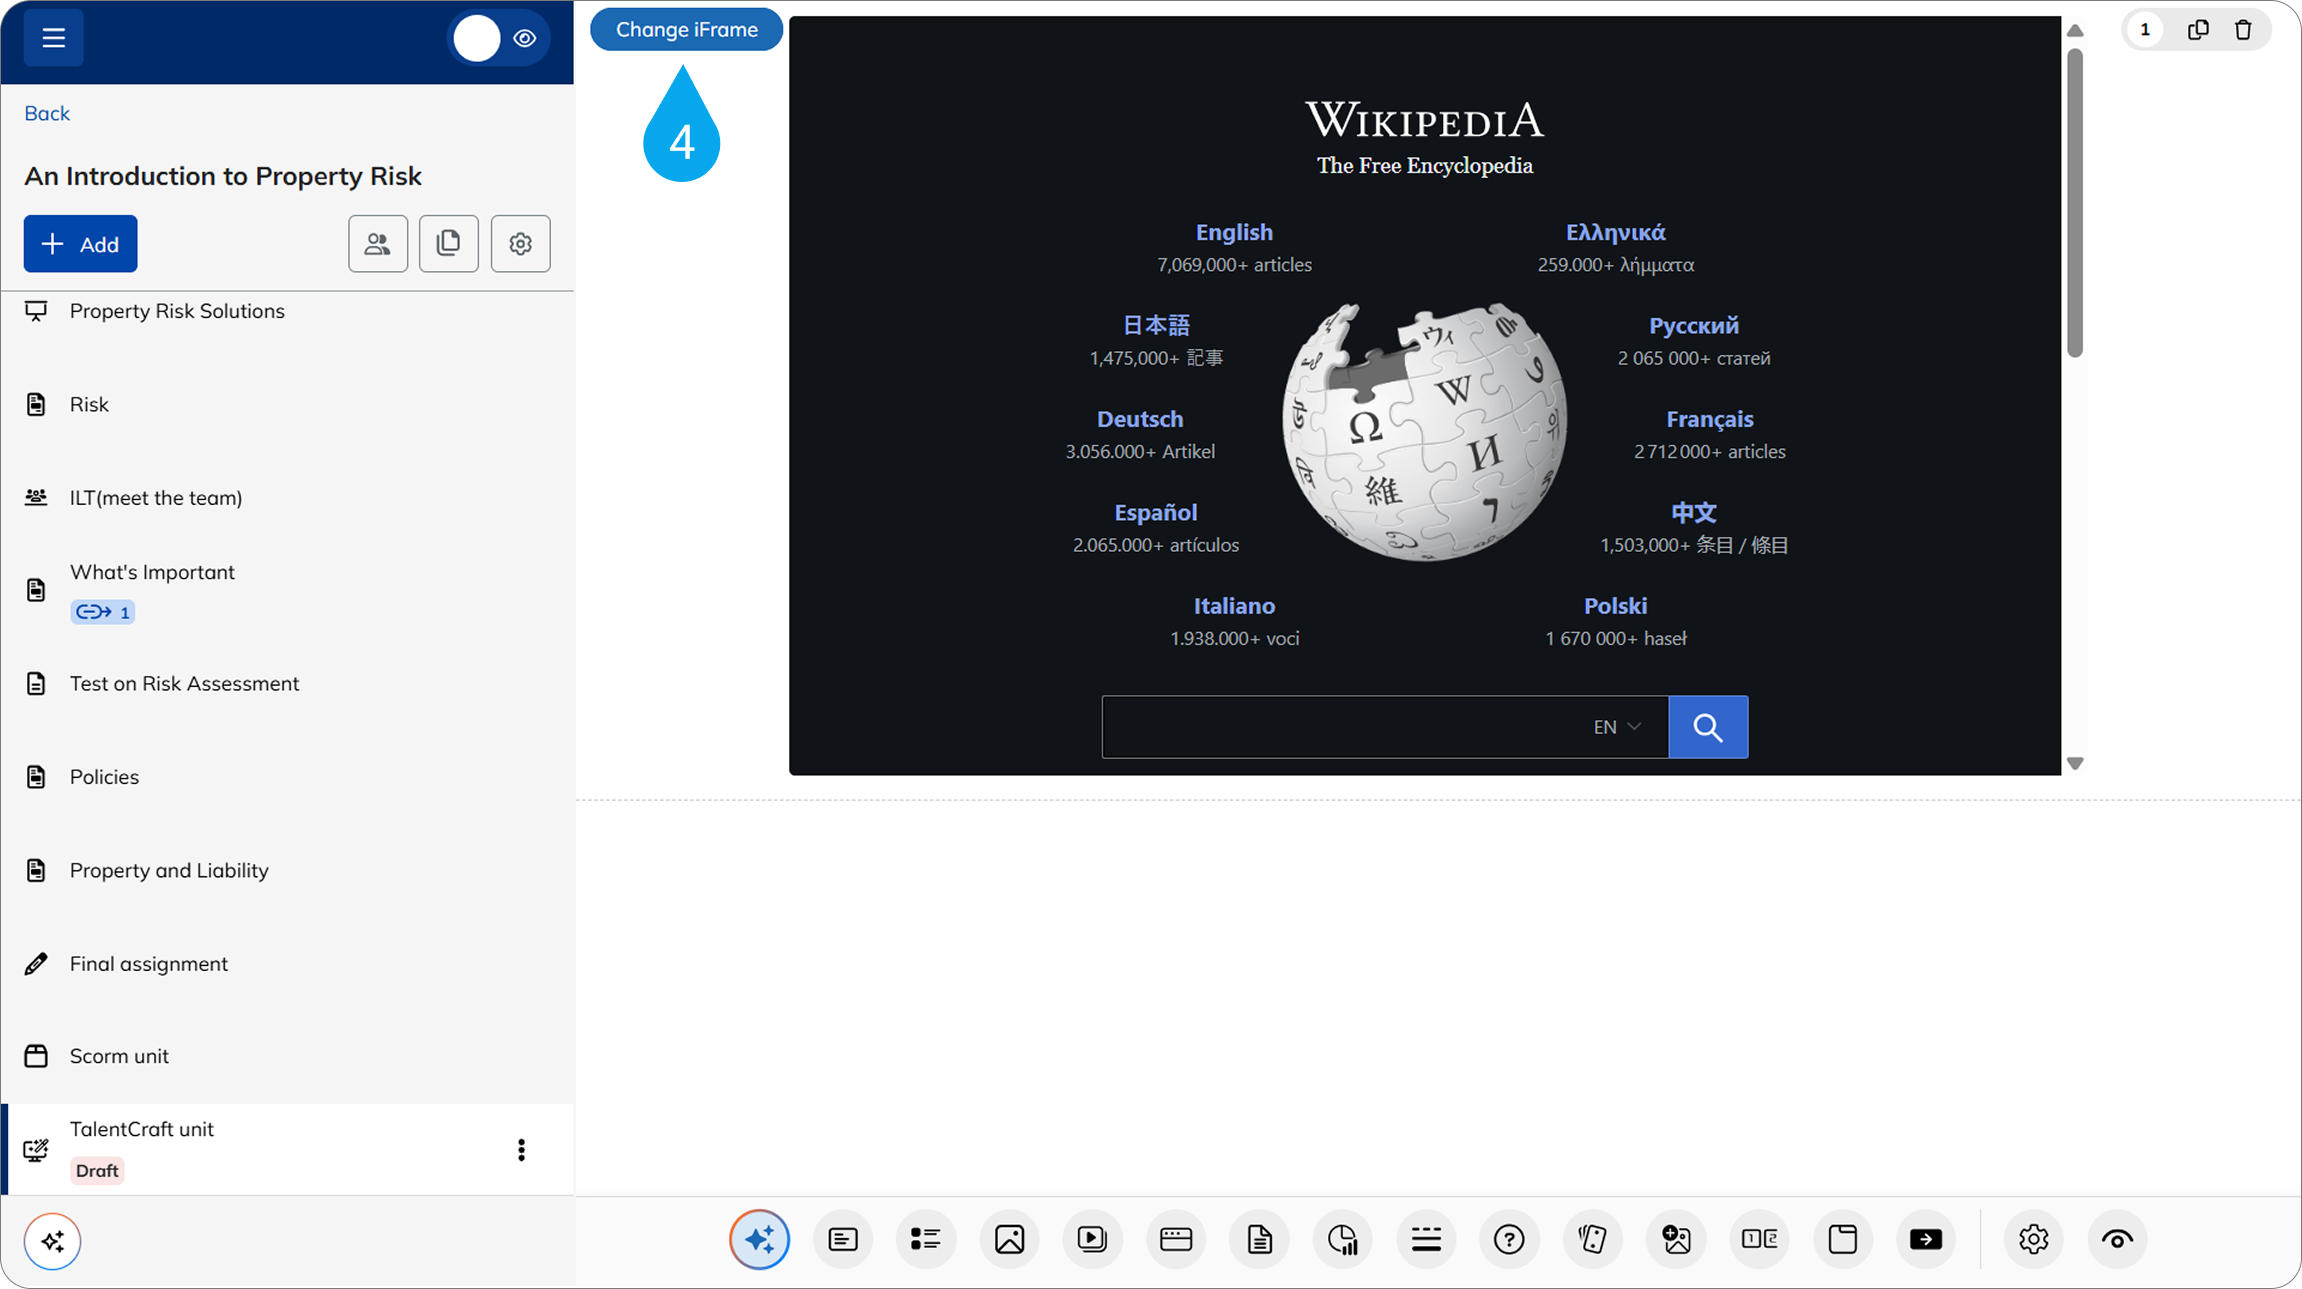Expand the blue Add button menu
Screen dimensions: 2302x1289
pyautogui.click(x=80, y=244)
